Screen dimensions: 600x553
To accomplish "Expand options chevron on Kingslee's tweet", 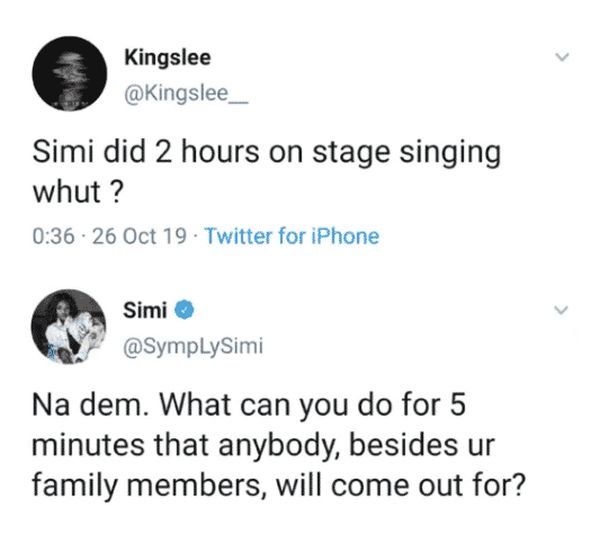I will [562, 57].
